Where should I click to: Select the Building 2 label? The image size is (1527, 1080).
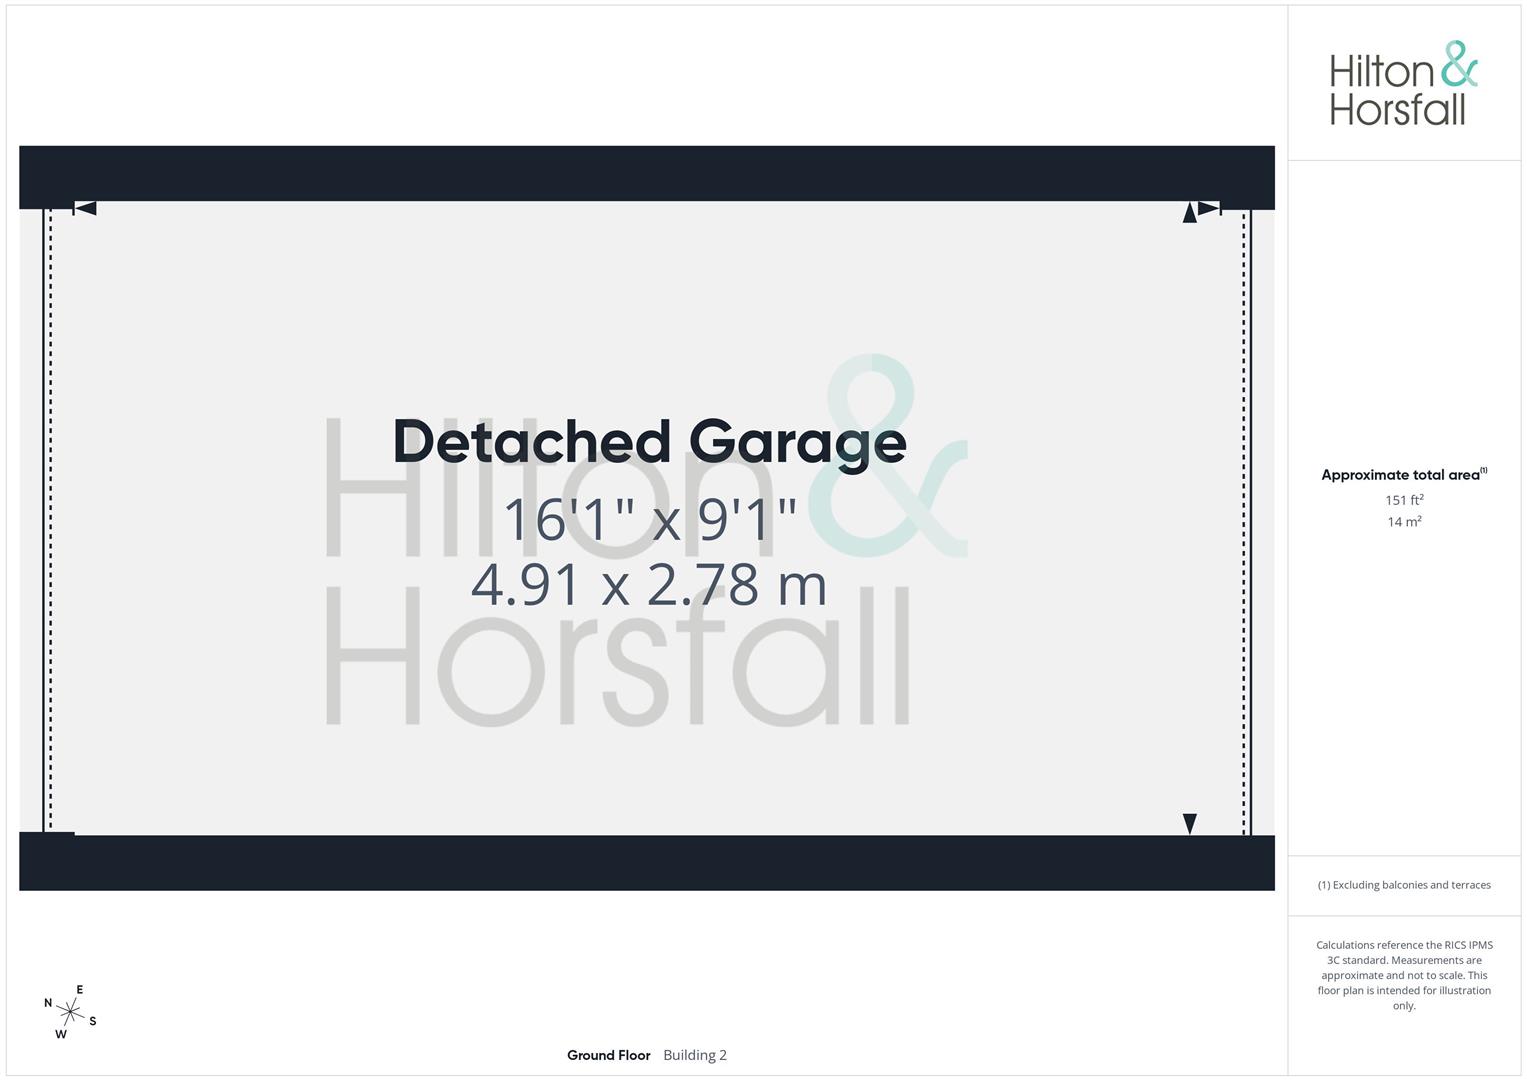pyautogui.click(x=694, y=1055)
